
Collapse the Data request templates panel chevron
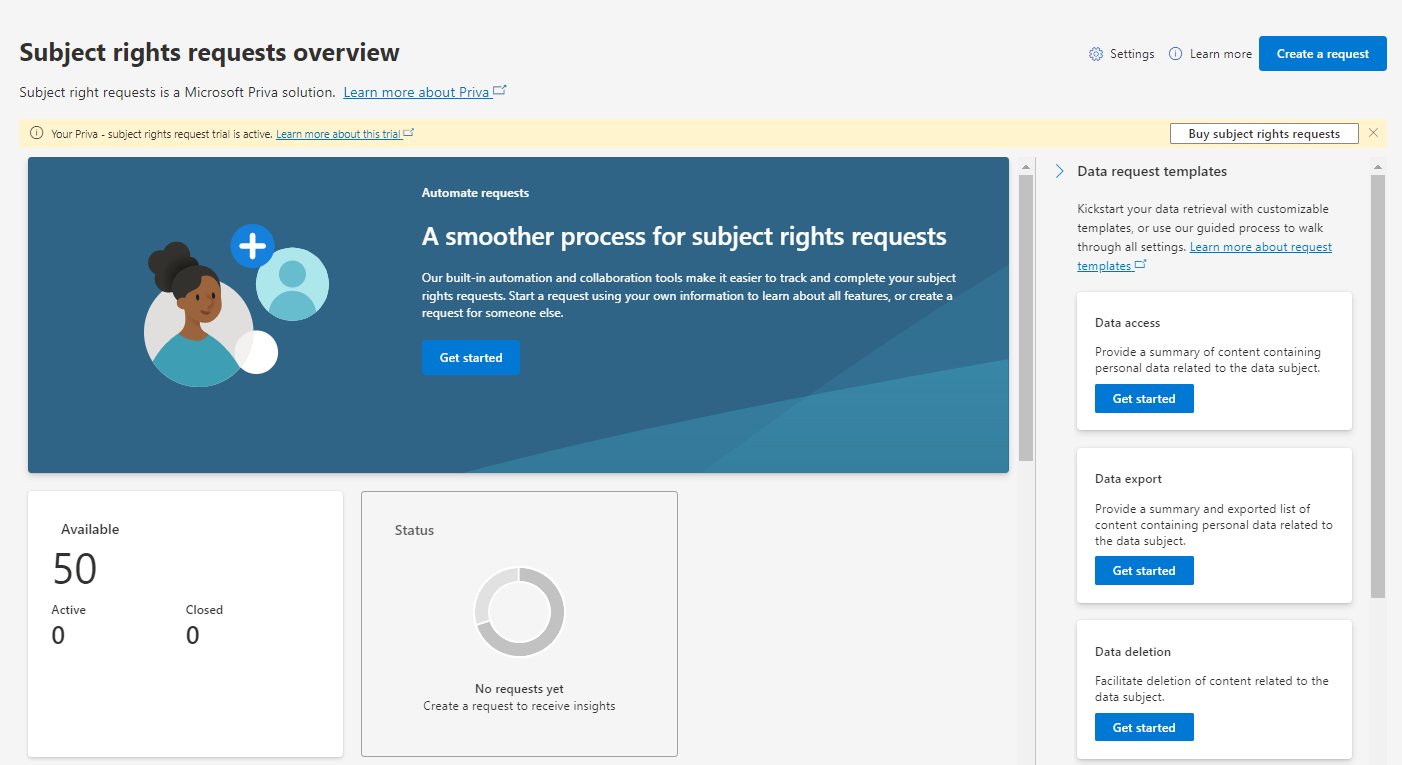click(1059, 172)
